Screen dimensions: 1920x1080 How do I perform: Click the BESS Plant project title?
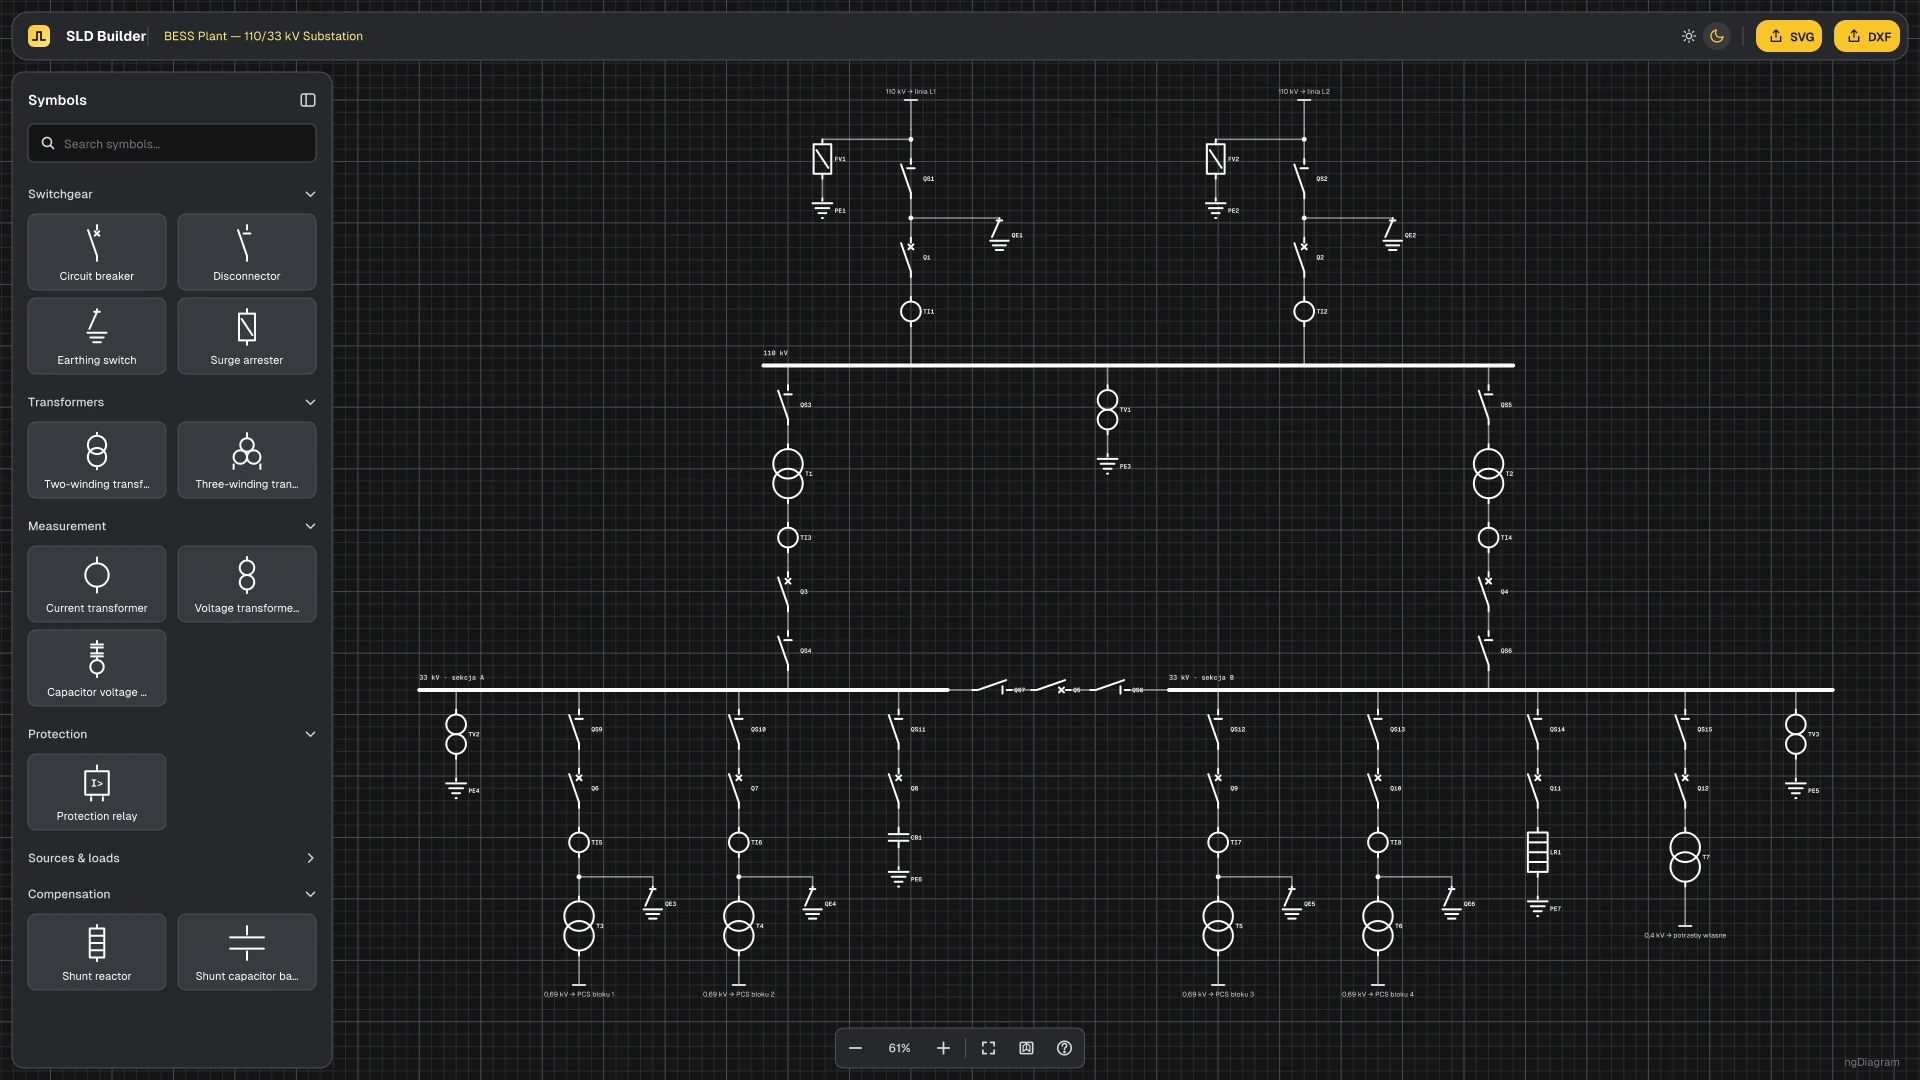coord(263,36)
